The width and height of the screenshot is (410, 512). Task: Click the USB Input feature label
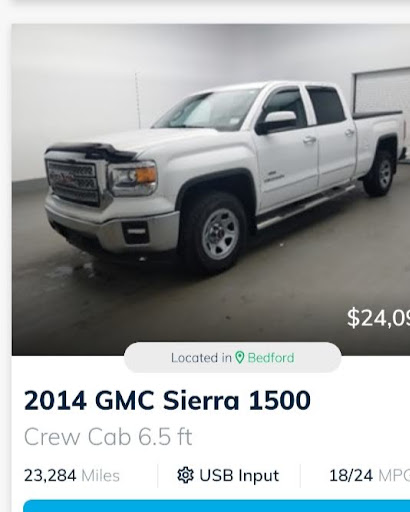tap(239, 475)
